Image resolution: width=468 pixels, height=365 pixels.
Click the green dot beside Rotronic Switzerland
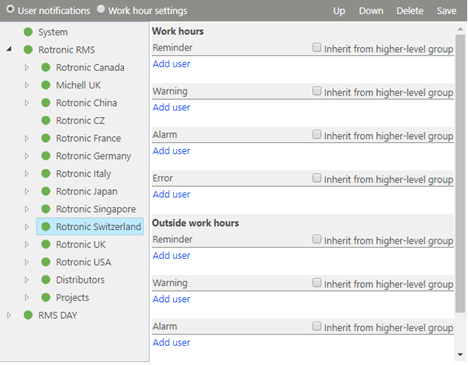click(46, 227)
